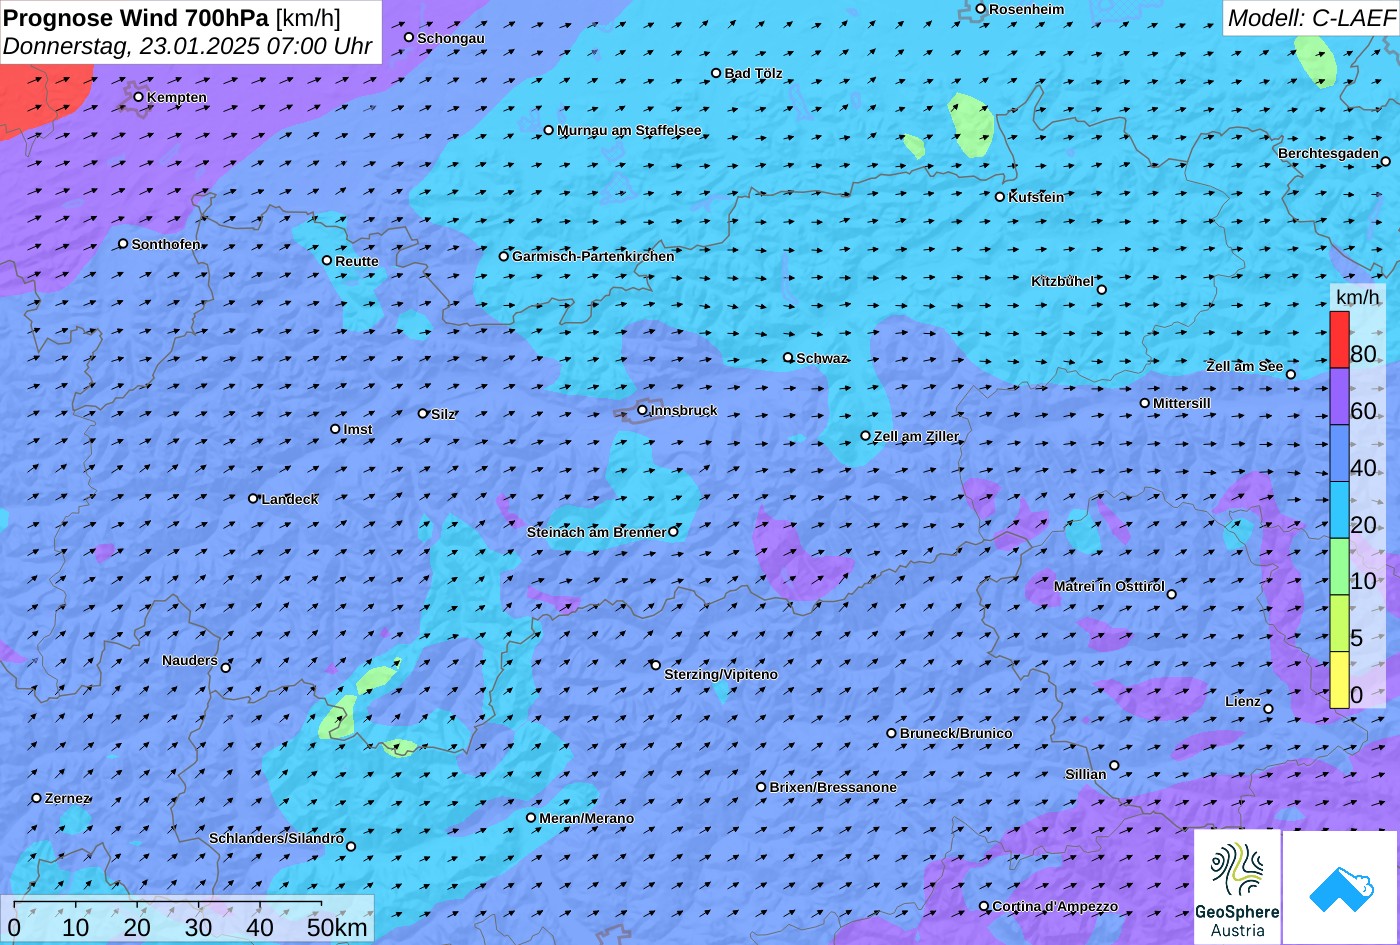The width and height of the screenshot is (1400, 945).
Task: Click the light green 10 km/h legend swatch
Action: pos(1339,567)
